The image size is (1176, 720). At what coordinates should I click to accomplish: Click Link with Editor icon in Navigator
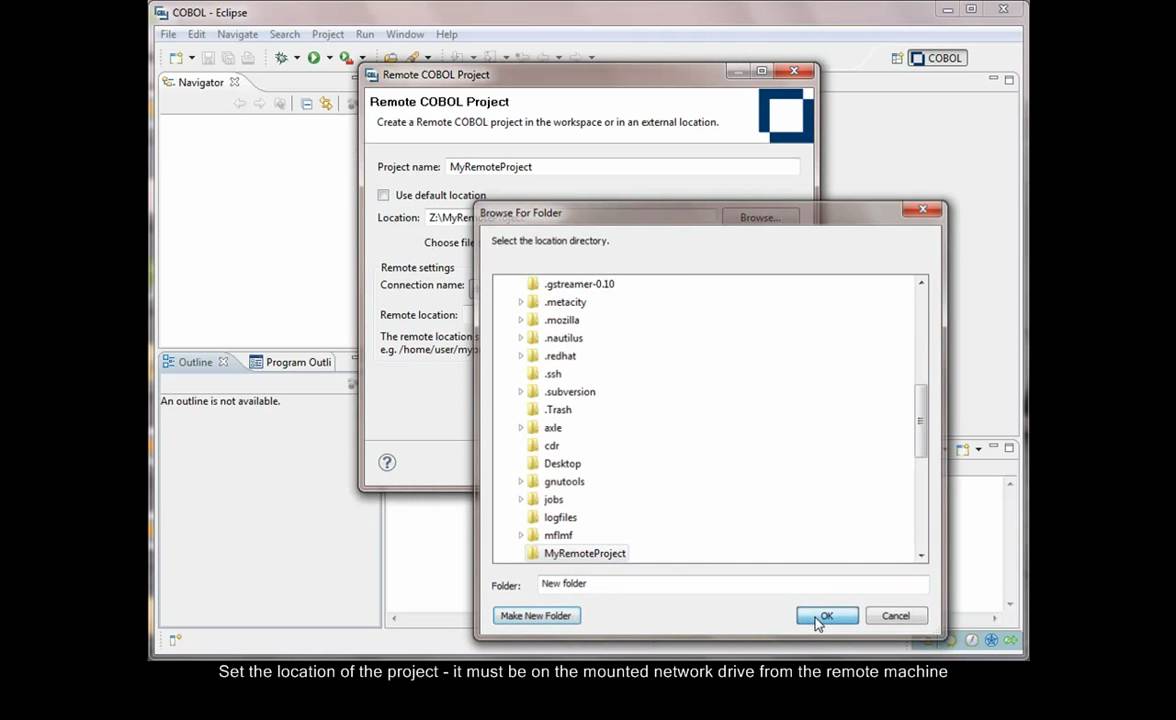(326, 104)
